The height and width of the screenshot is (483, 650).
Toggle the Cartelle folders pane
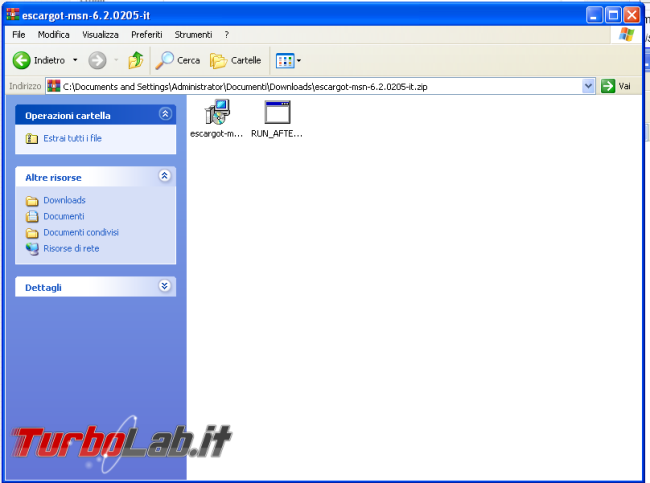[x=235, y=61]
